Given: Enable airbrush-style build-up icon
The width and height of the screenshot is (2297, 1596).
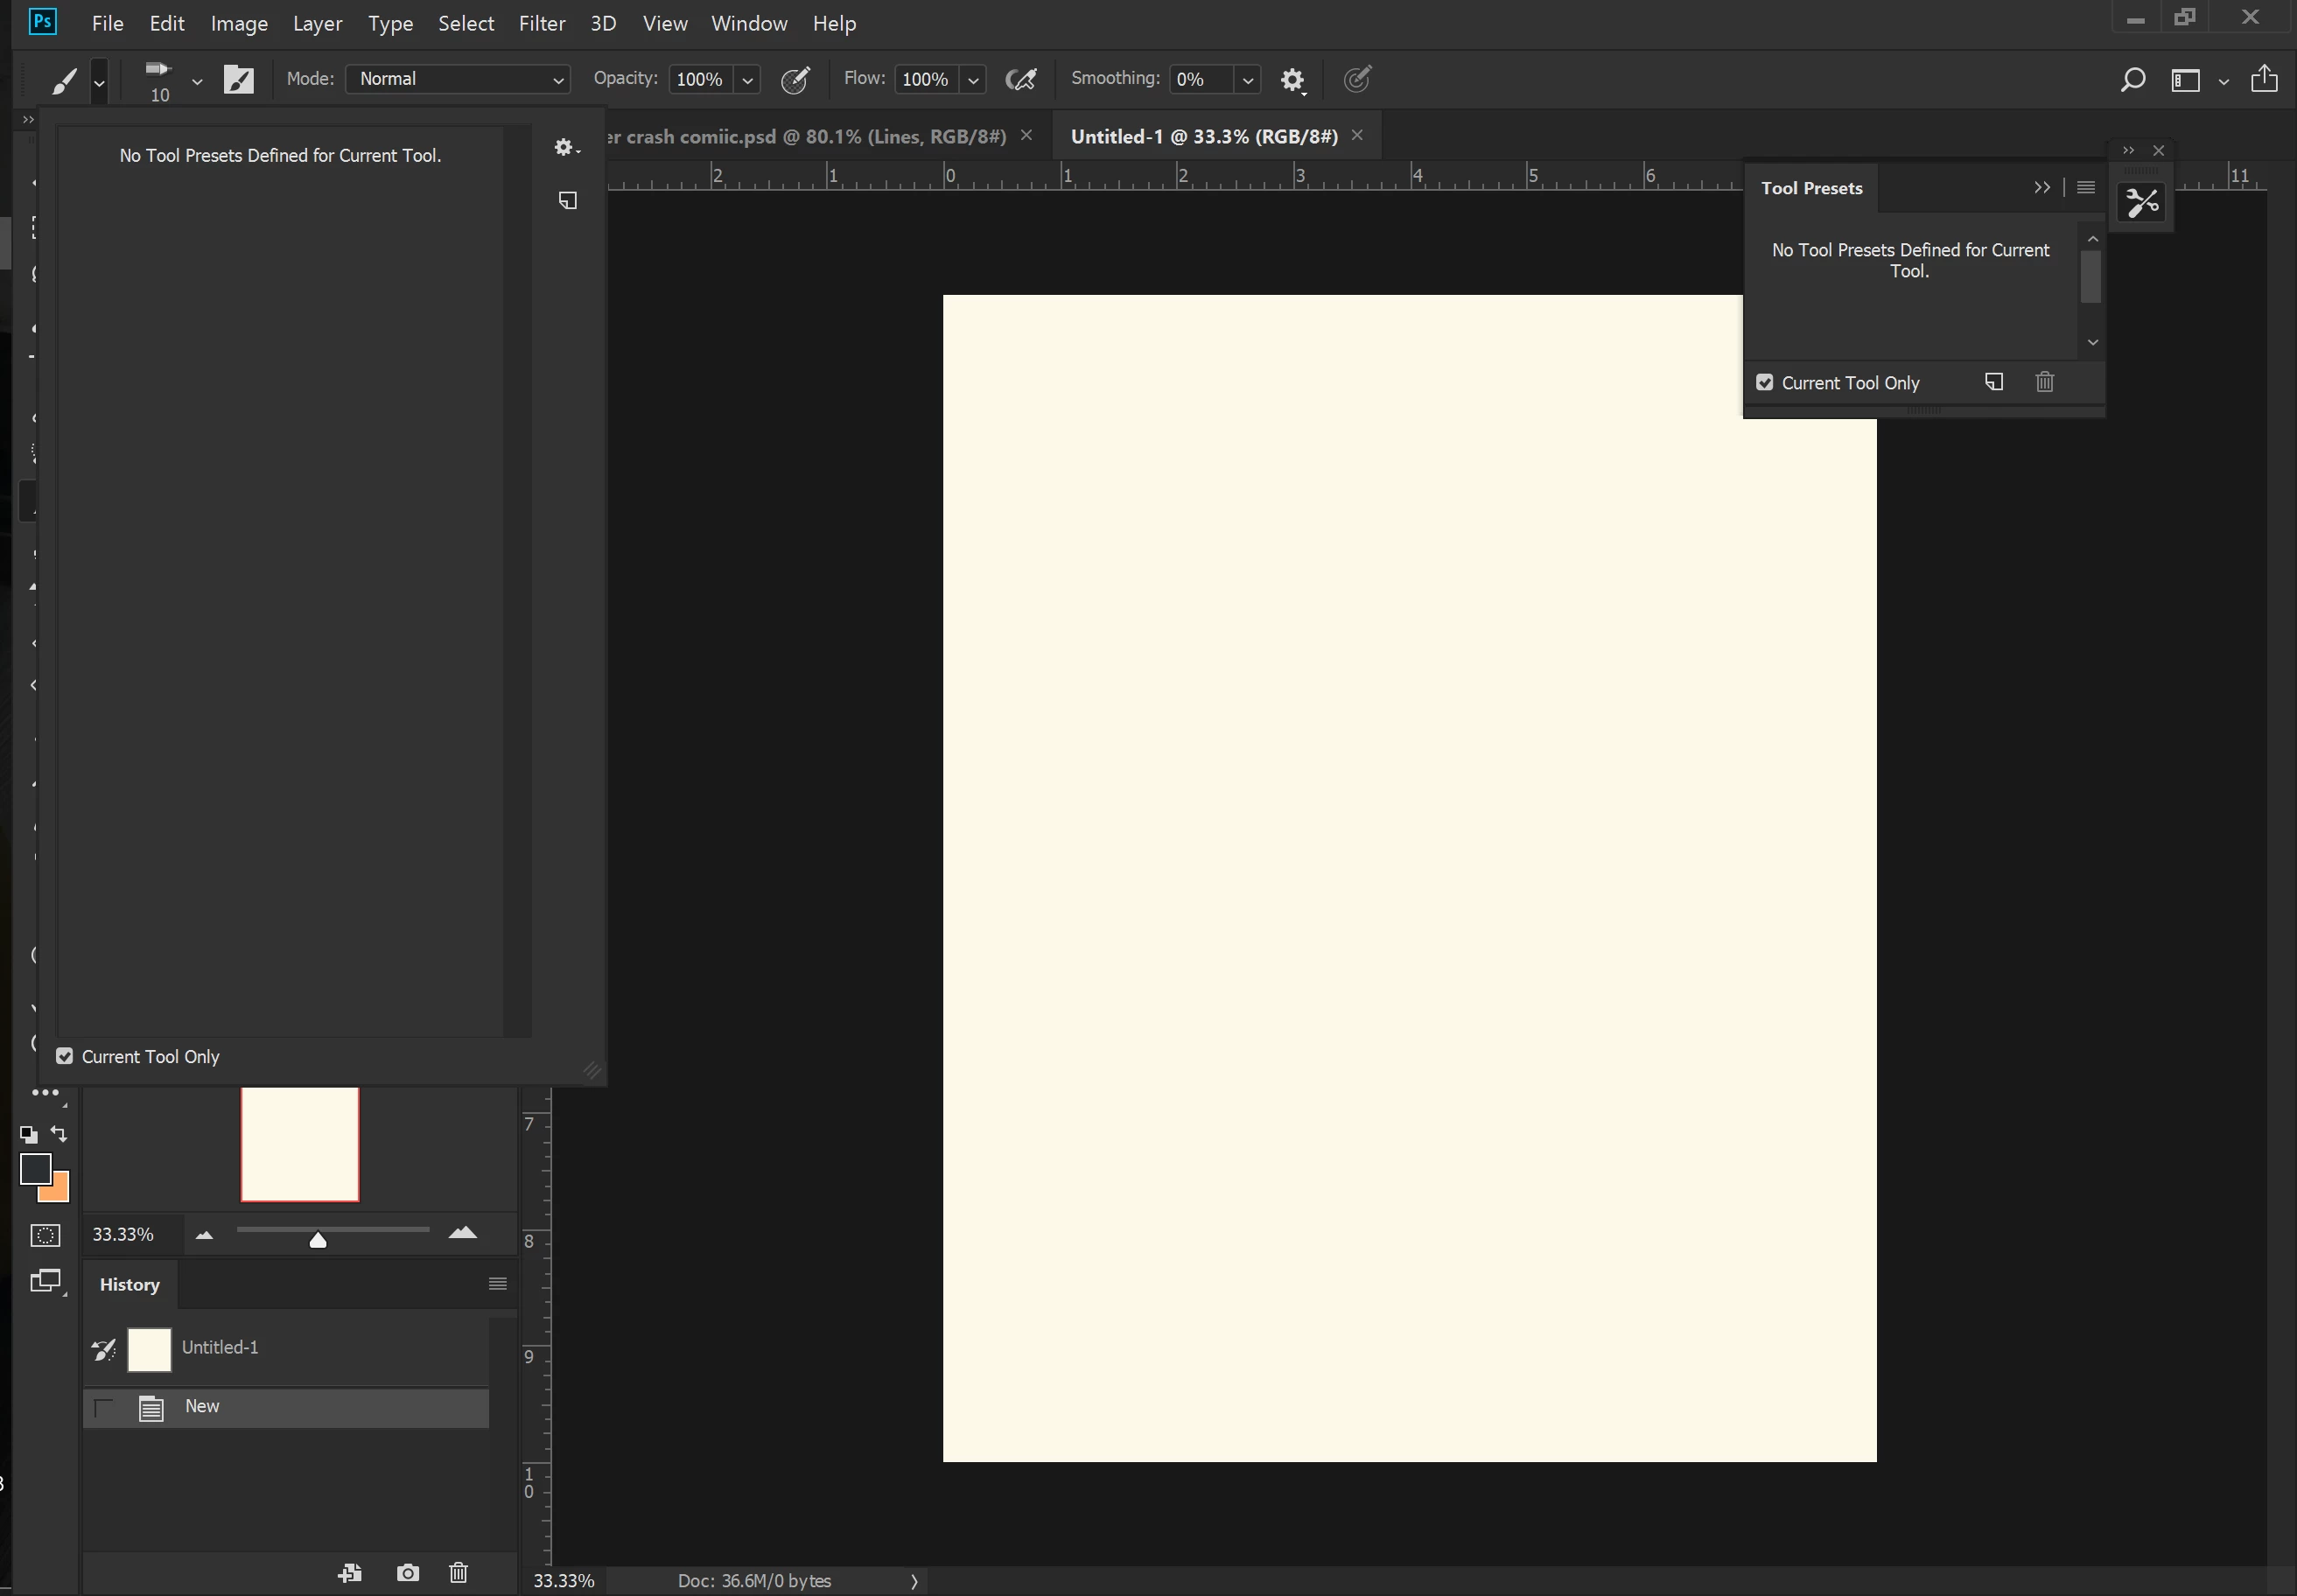Looking at the screenshot, I should click(x=1020, y=79).
